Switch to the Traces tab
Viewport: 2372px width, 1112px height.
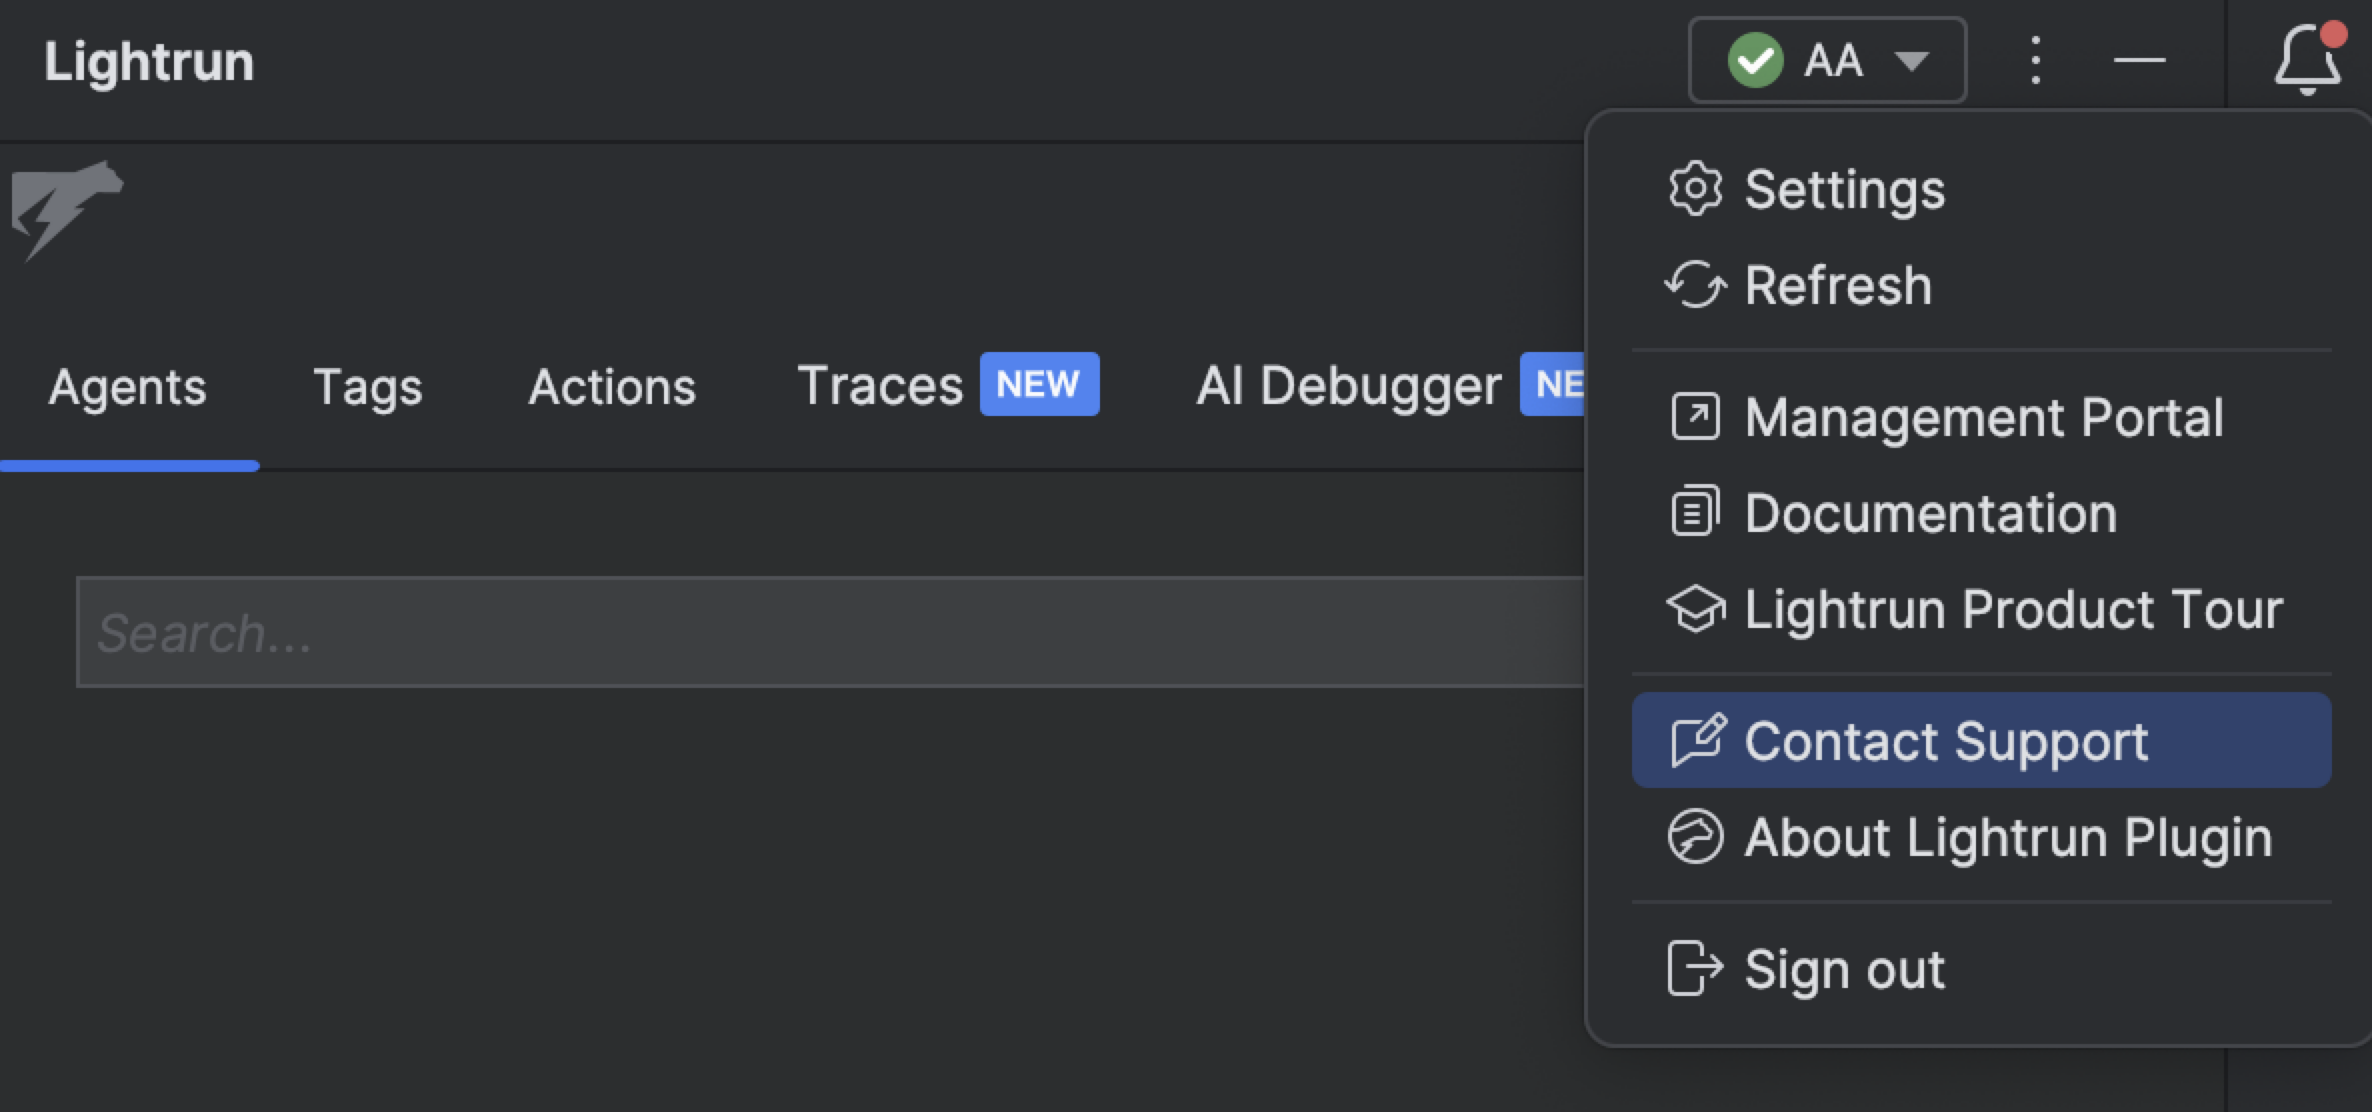(880, 387)
